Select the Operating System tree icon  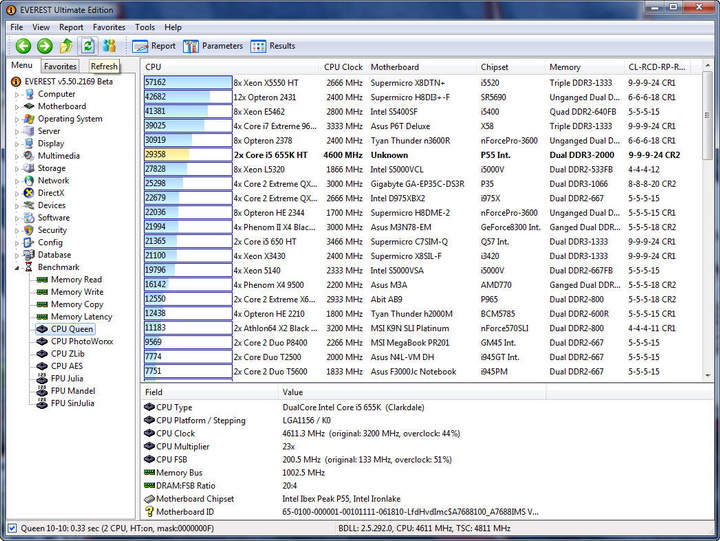click(x=29, y=119)
